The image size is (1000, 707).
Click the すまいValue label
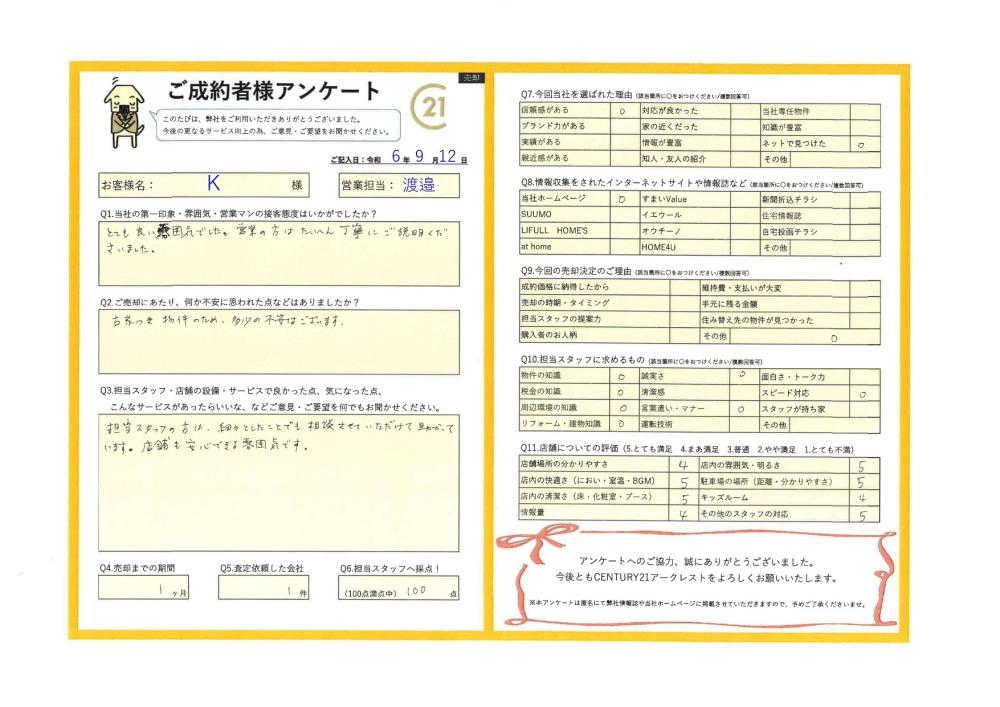pos(665,199)
